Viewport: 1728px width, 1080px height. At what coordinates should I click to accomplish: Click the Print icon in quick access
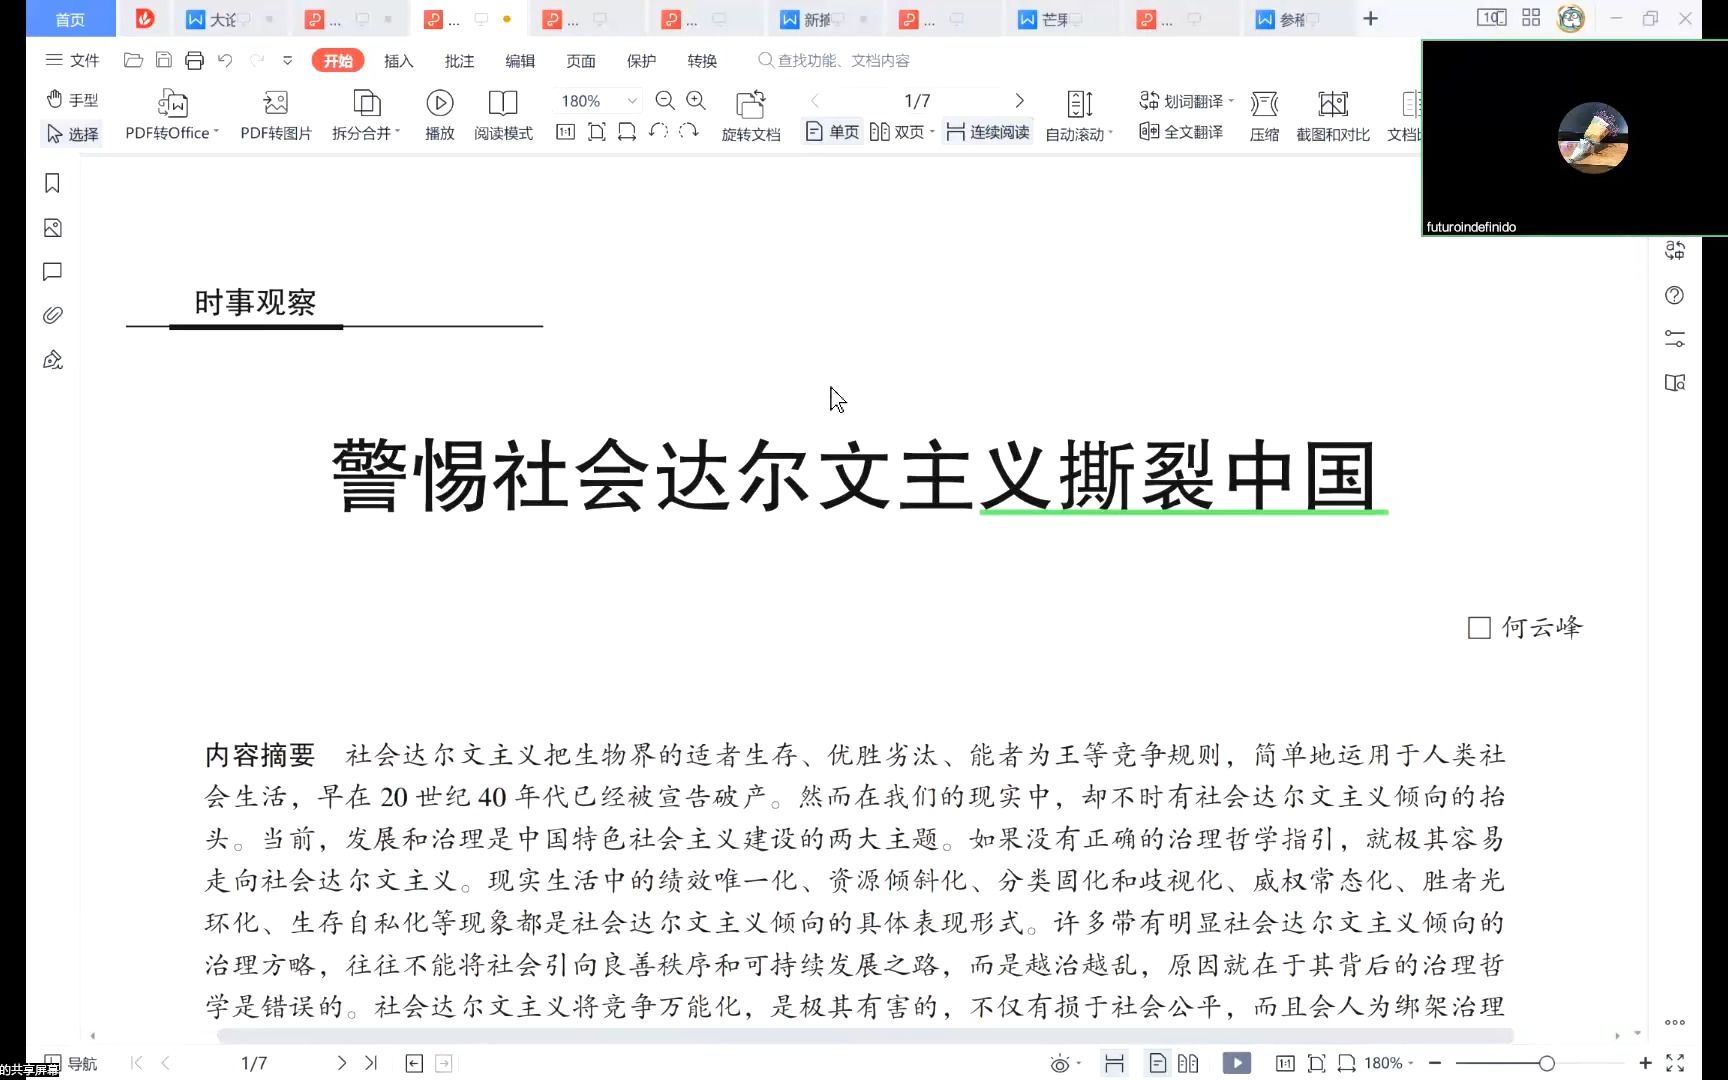[195, 61]
